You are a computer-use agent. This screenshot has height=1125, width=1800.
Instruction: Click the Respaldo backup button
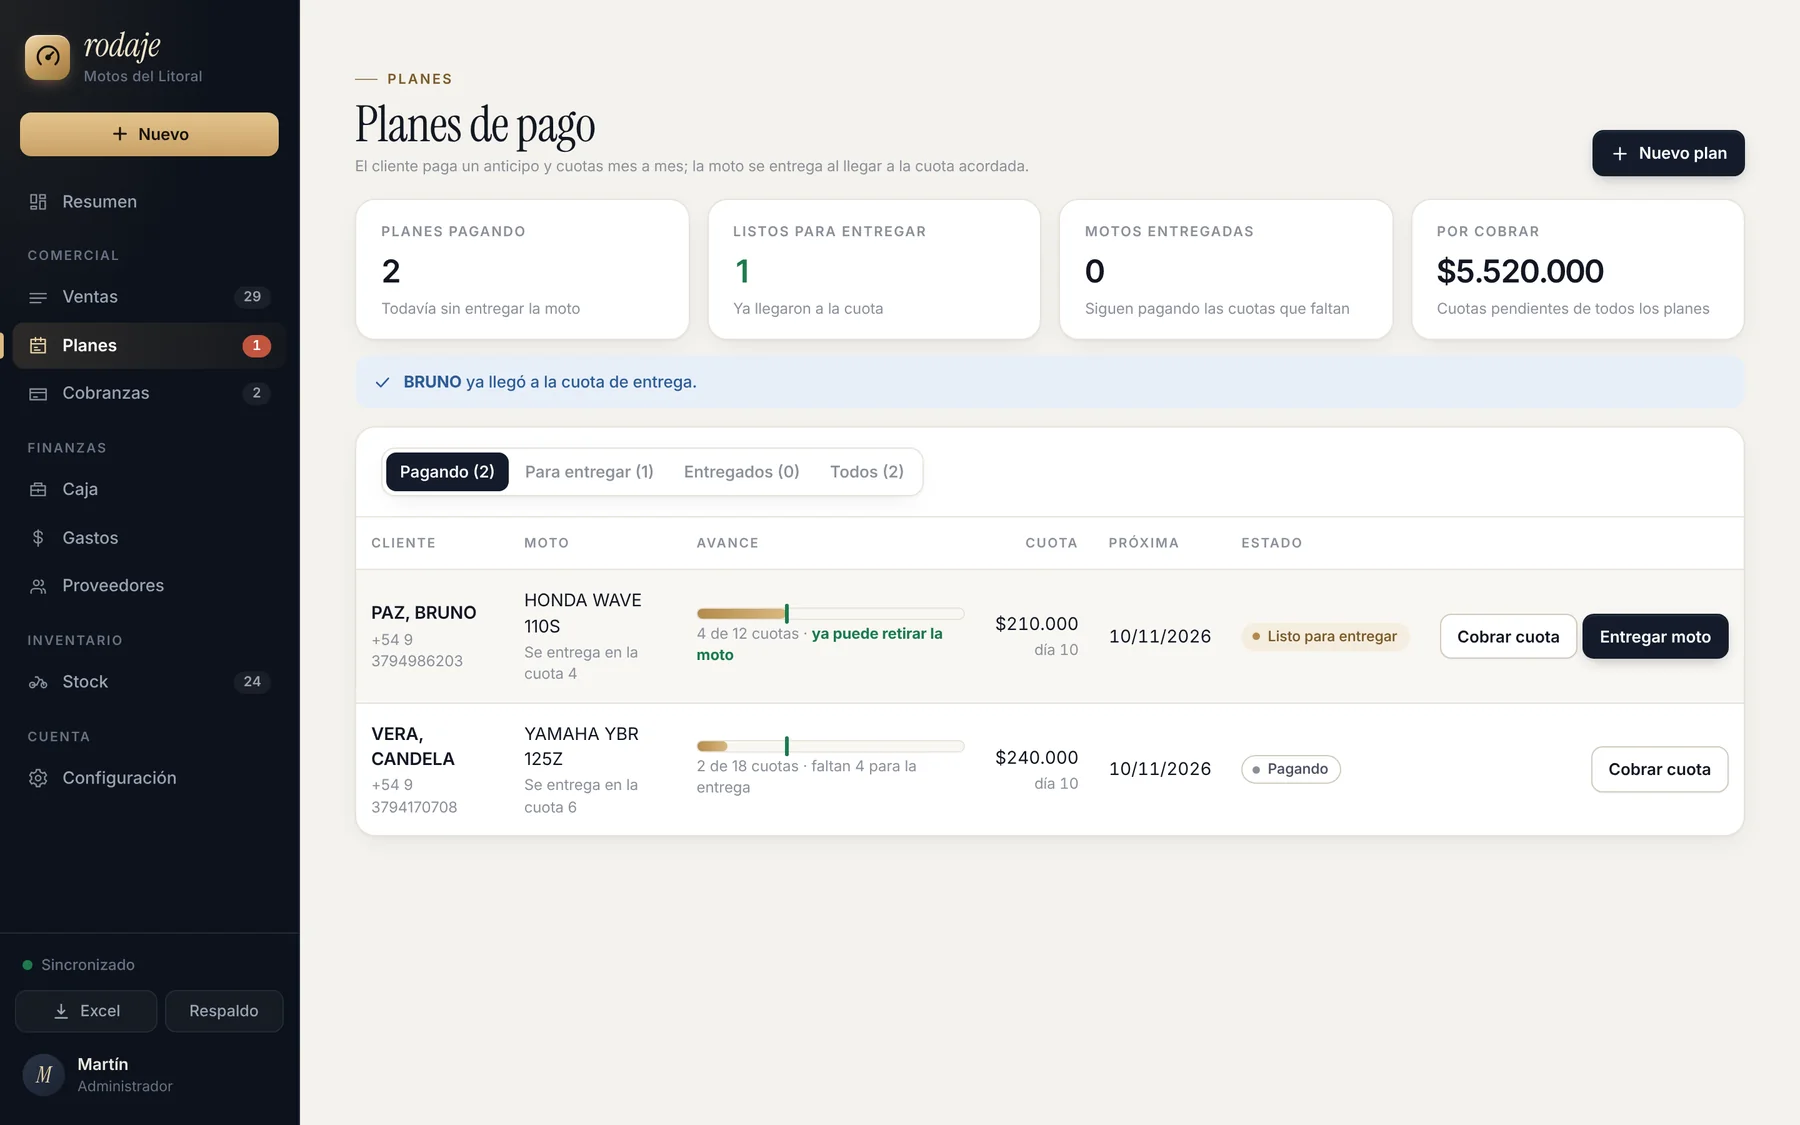pos(224,1011)
